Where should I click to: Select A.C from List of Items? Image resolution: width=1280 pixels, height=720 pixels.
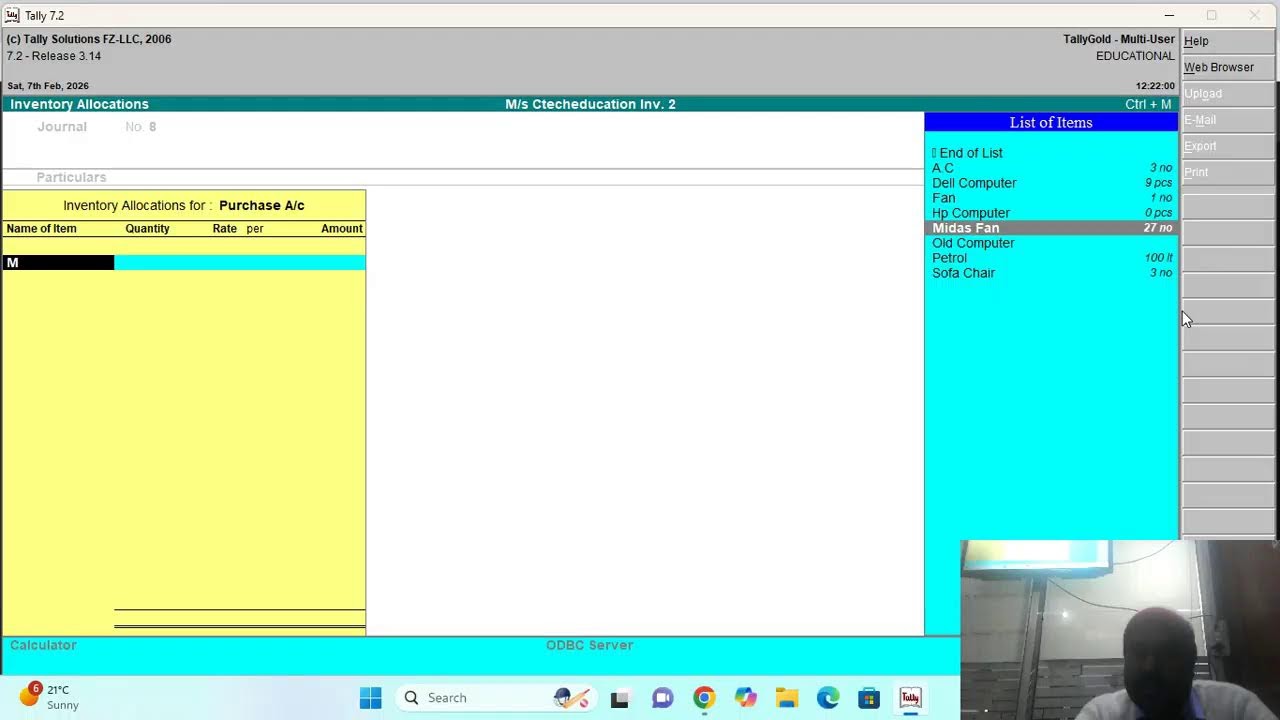1051,168
